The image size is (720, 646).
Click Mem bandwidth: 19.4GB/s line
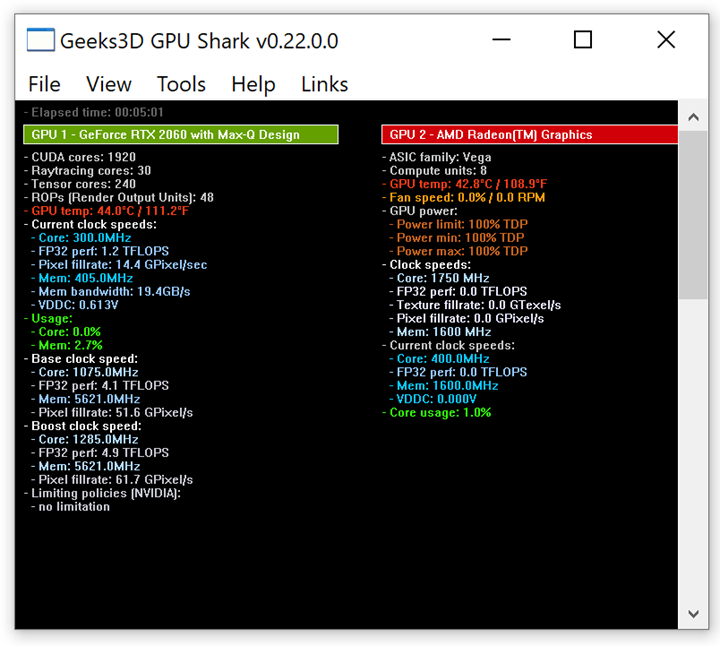[x=111, y=292]
